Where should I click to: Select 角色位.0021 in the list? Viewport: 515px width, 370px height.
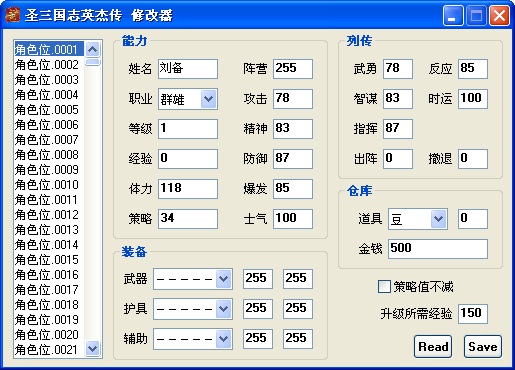[x=49, y=350]
